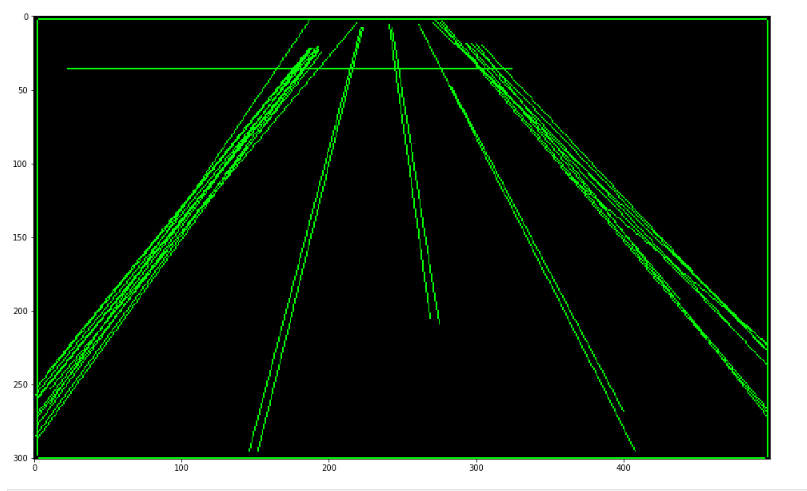Click the y-axis tick label 300
The height and width of the screenshot is (491, 807).
coord(21,459)
